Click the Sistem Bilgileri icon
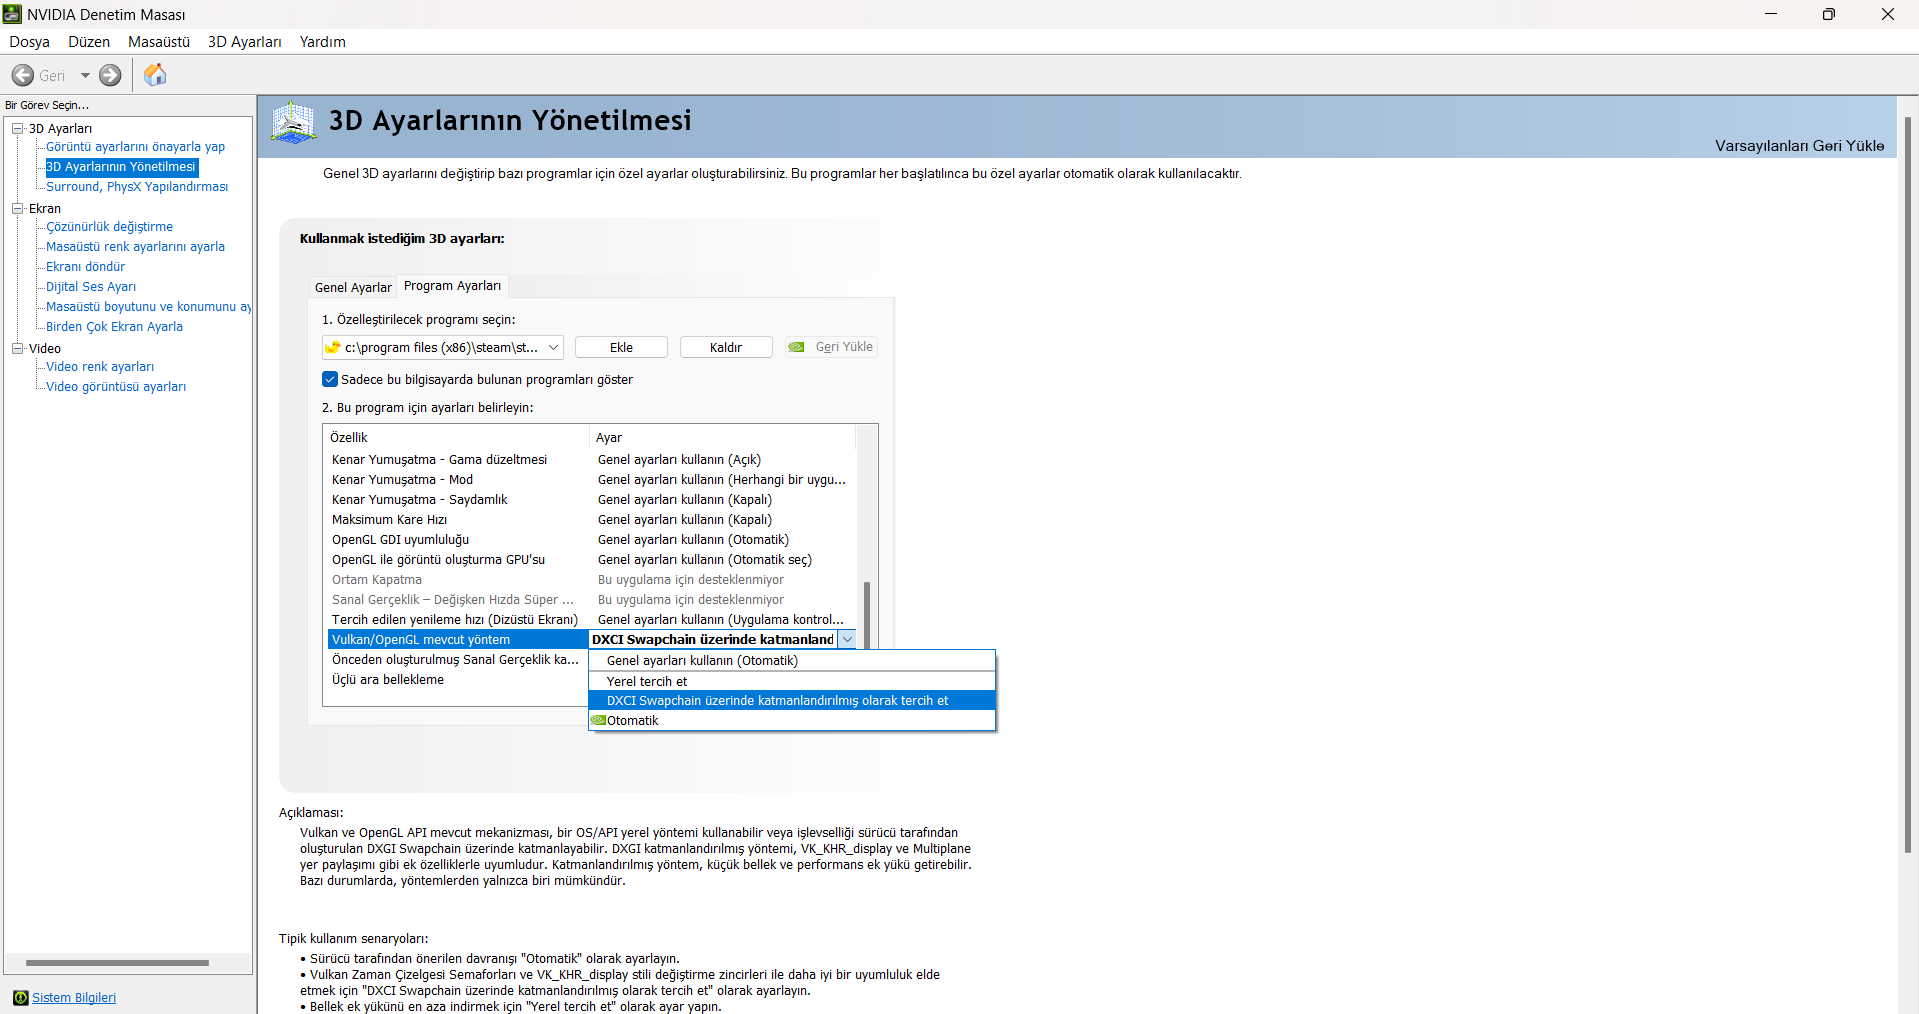Screen dimensions: 1919x1014 (20, 998)
